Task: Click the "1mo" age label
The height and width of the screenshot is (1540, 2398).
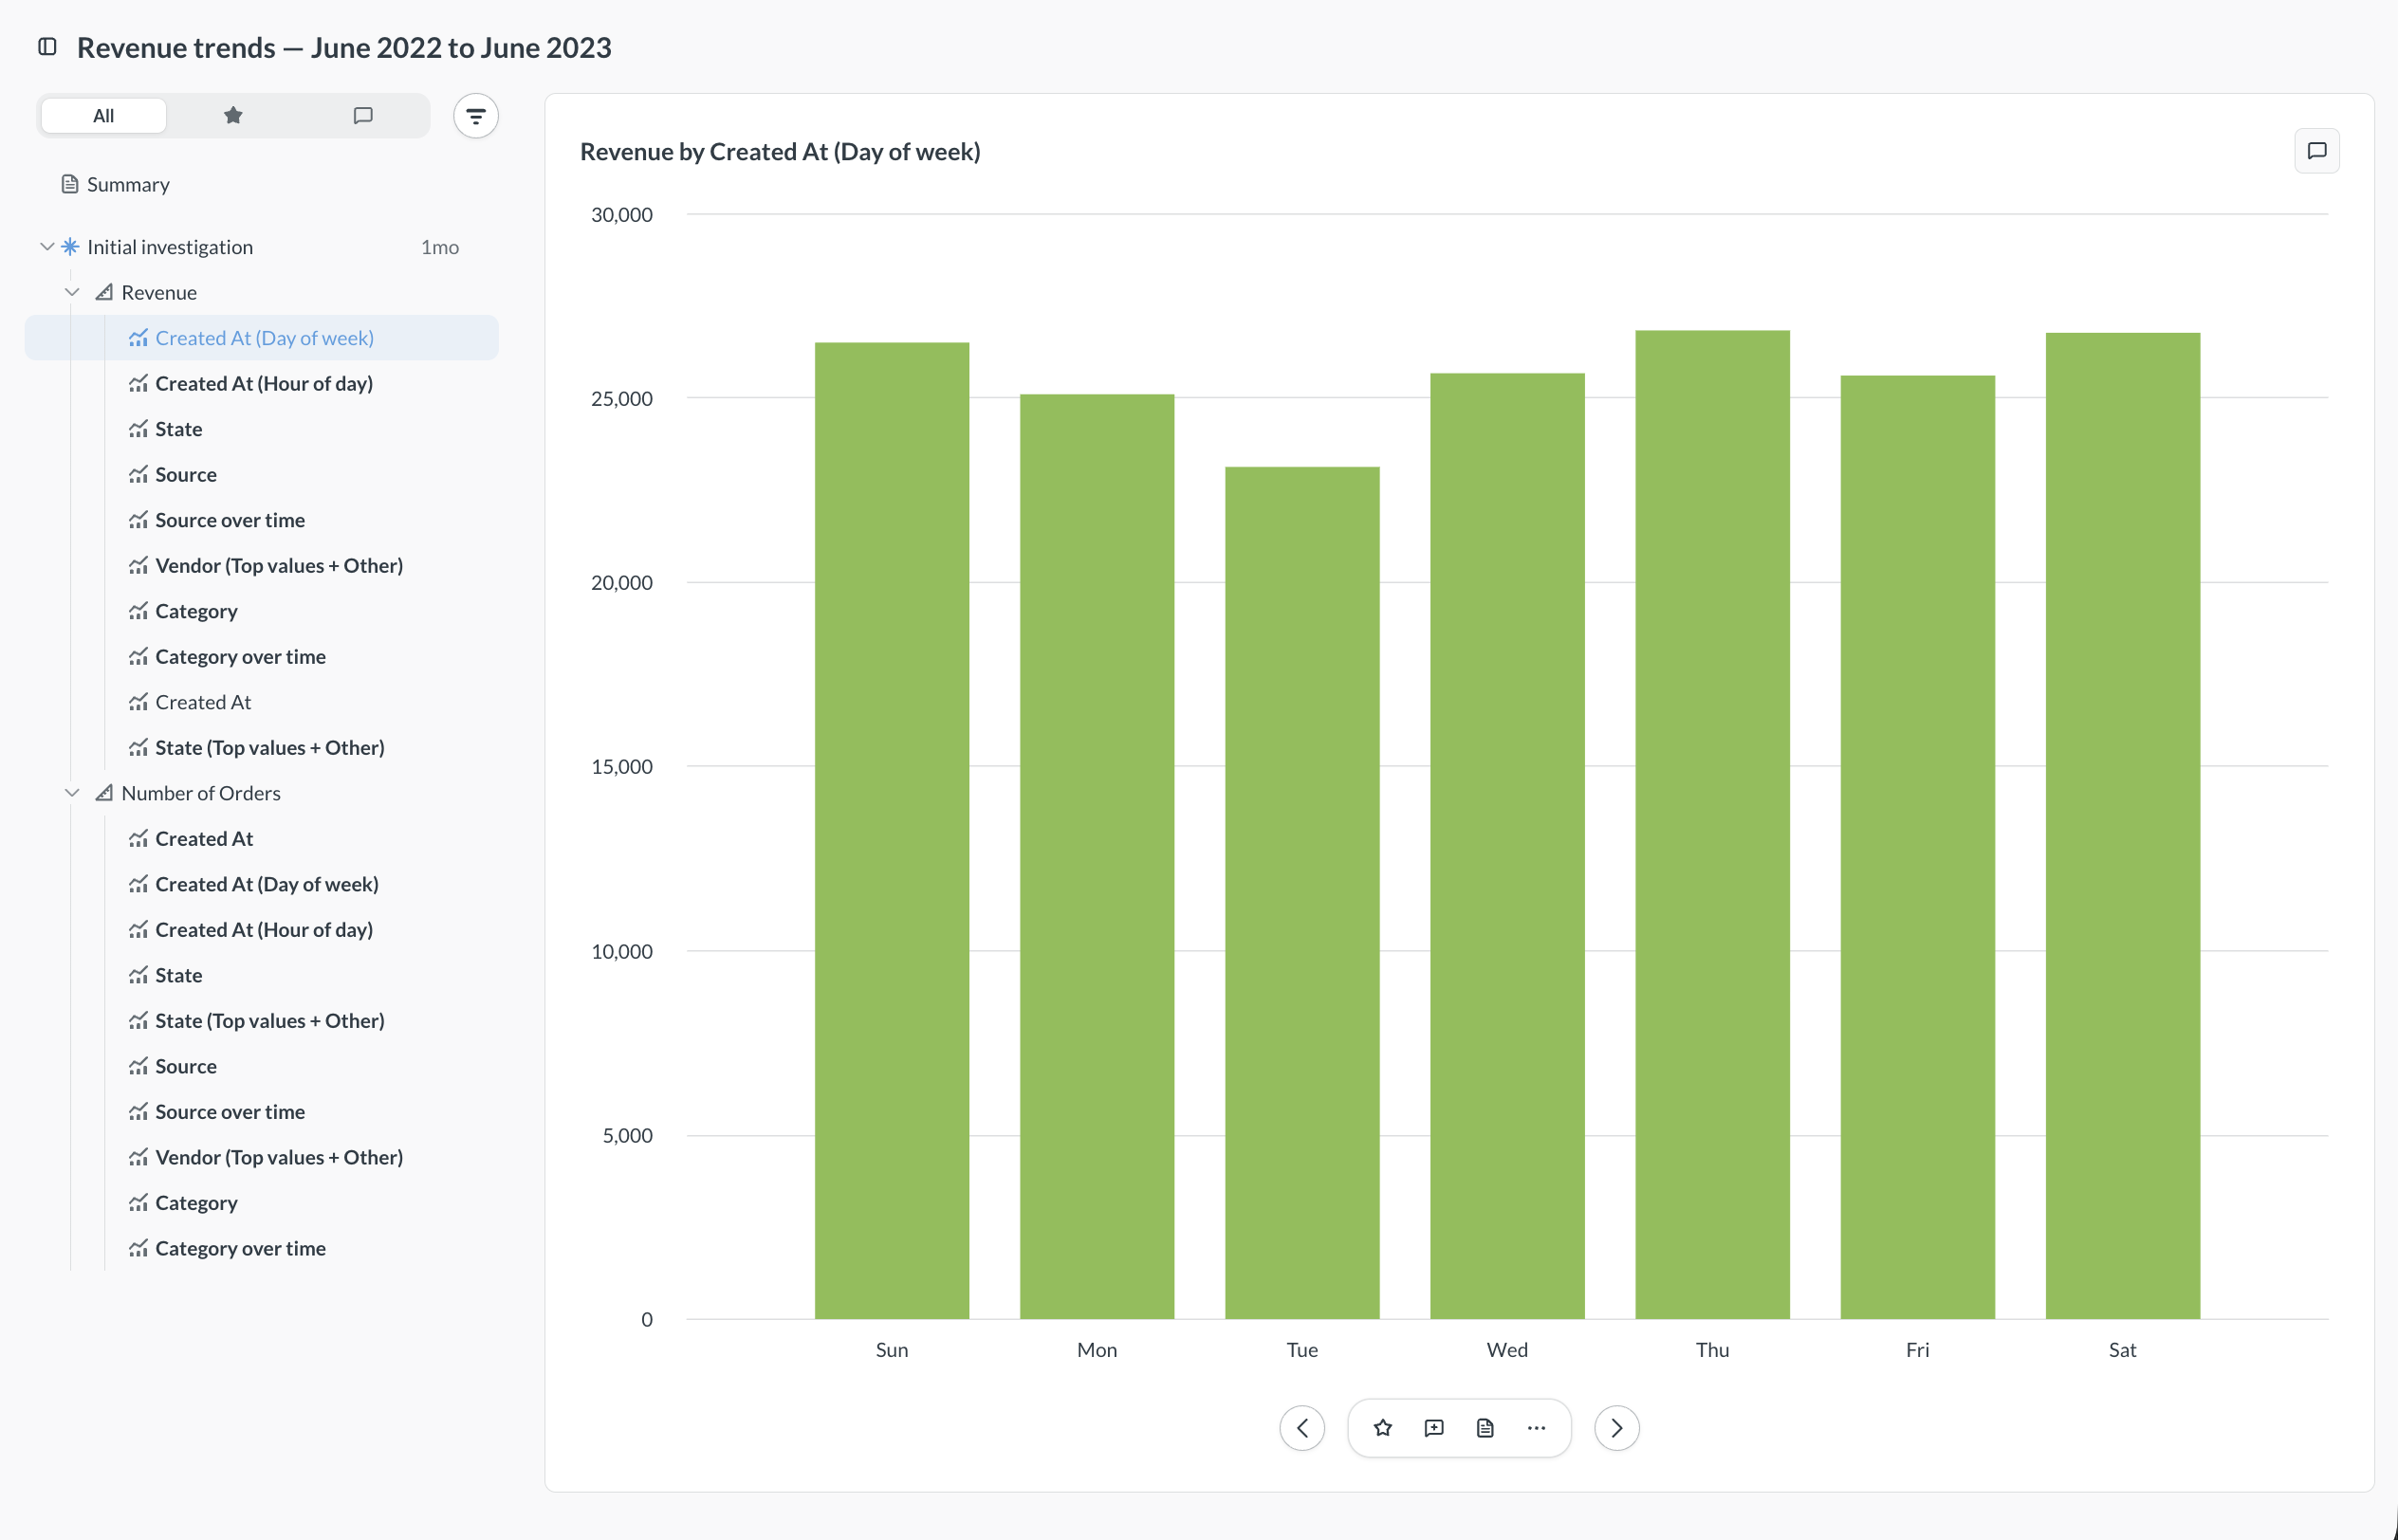Action: coord(440,247)
